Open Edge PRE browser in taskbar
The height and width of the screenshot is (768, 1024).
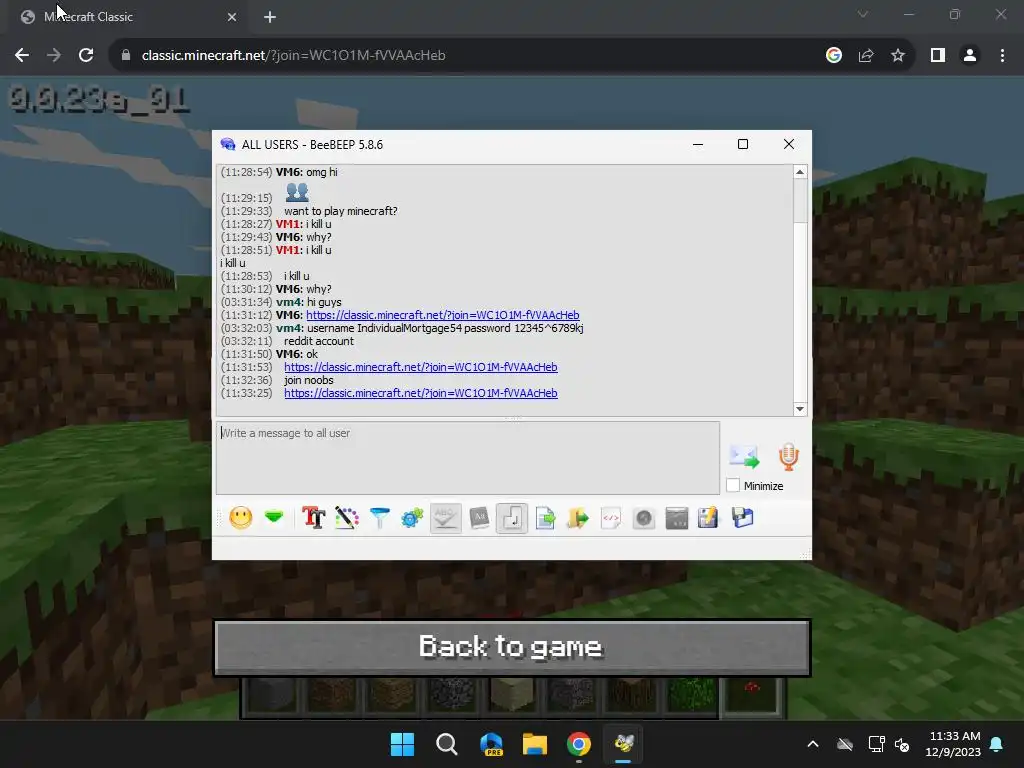click(491, 744)
